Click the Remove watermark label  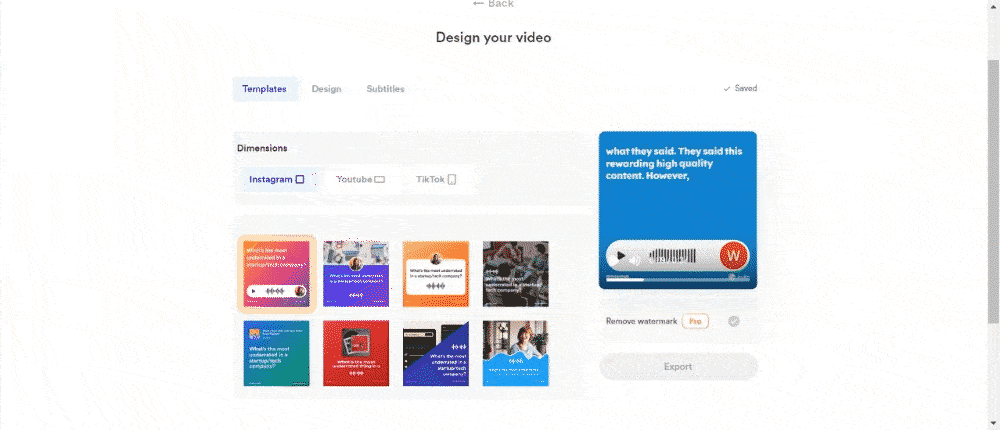click(641, 322)
